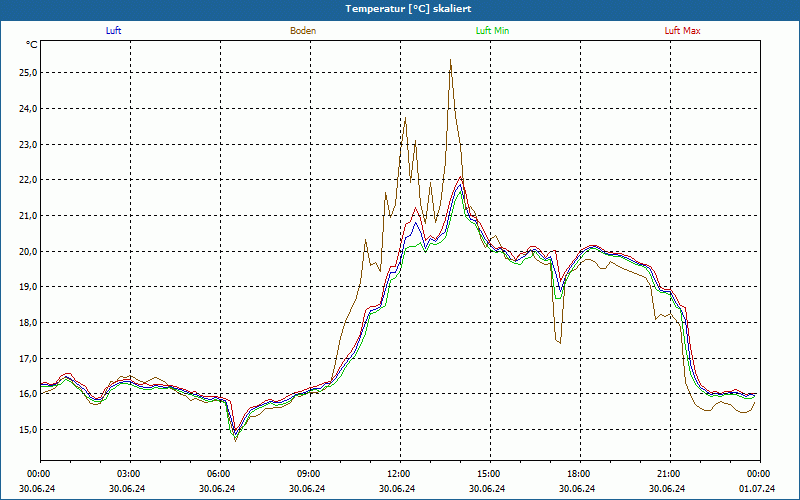Click the '18,0' y-axis value
The height and width of the screenshot is (500, 800).
(28, 322)
